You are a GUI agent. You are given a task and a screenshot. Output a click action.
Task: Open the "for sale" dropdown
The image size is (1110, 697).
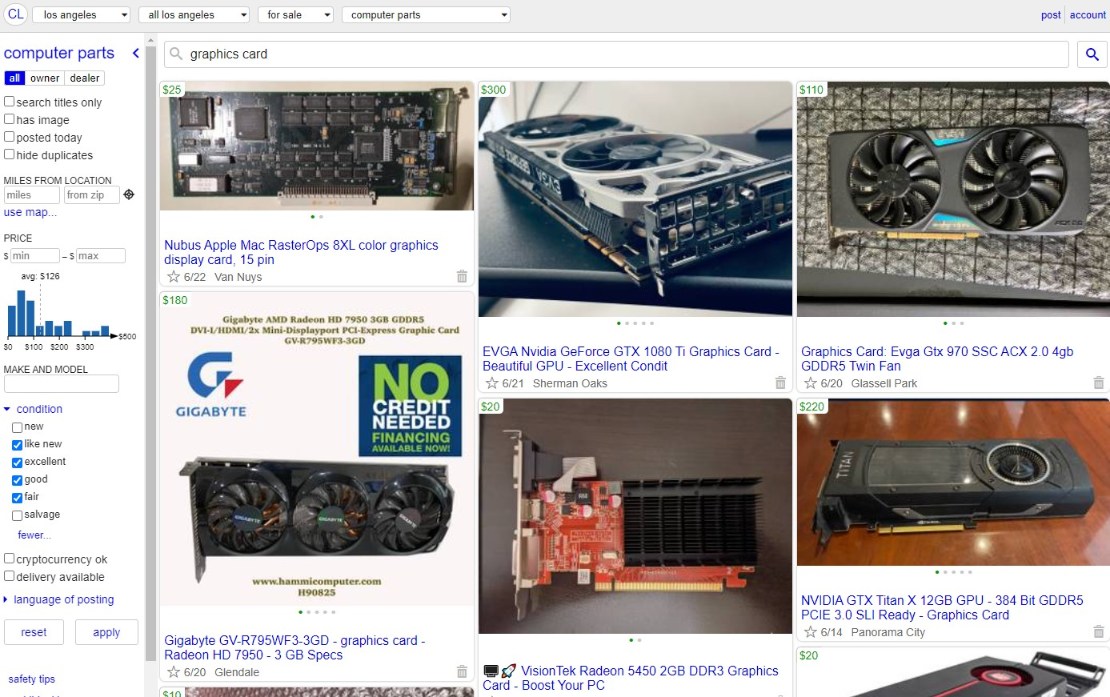(295, 14)
